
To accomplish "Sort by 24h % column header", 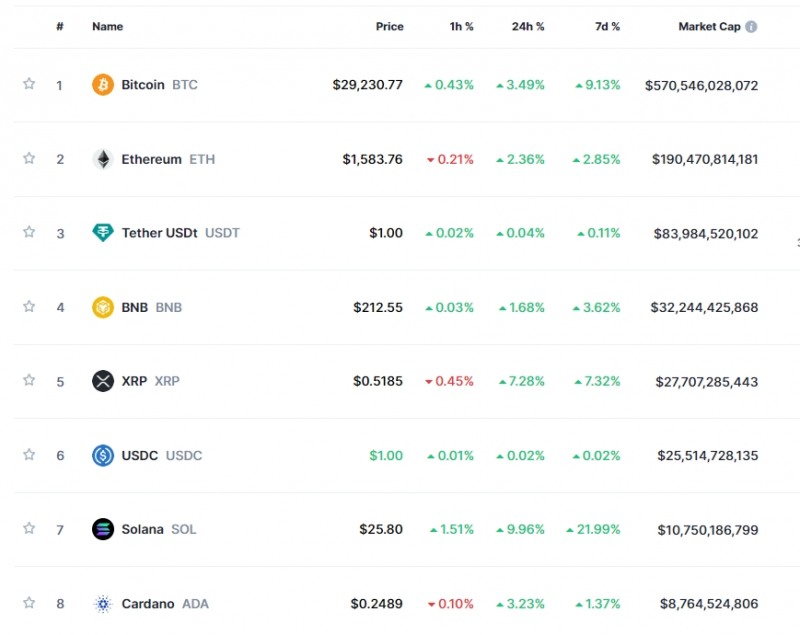I will (x=526, y=27).
